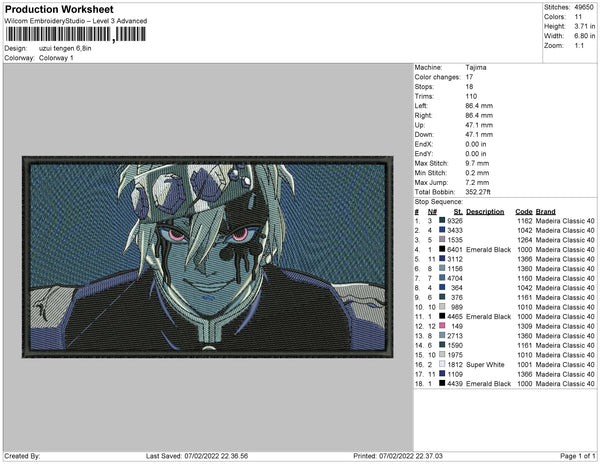Screen dimensions: 600x464
Task: Click the light blue swatch in row 6 (1156 stitches)
Action: pos(442,268)
